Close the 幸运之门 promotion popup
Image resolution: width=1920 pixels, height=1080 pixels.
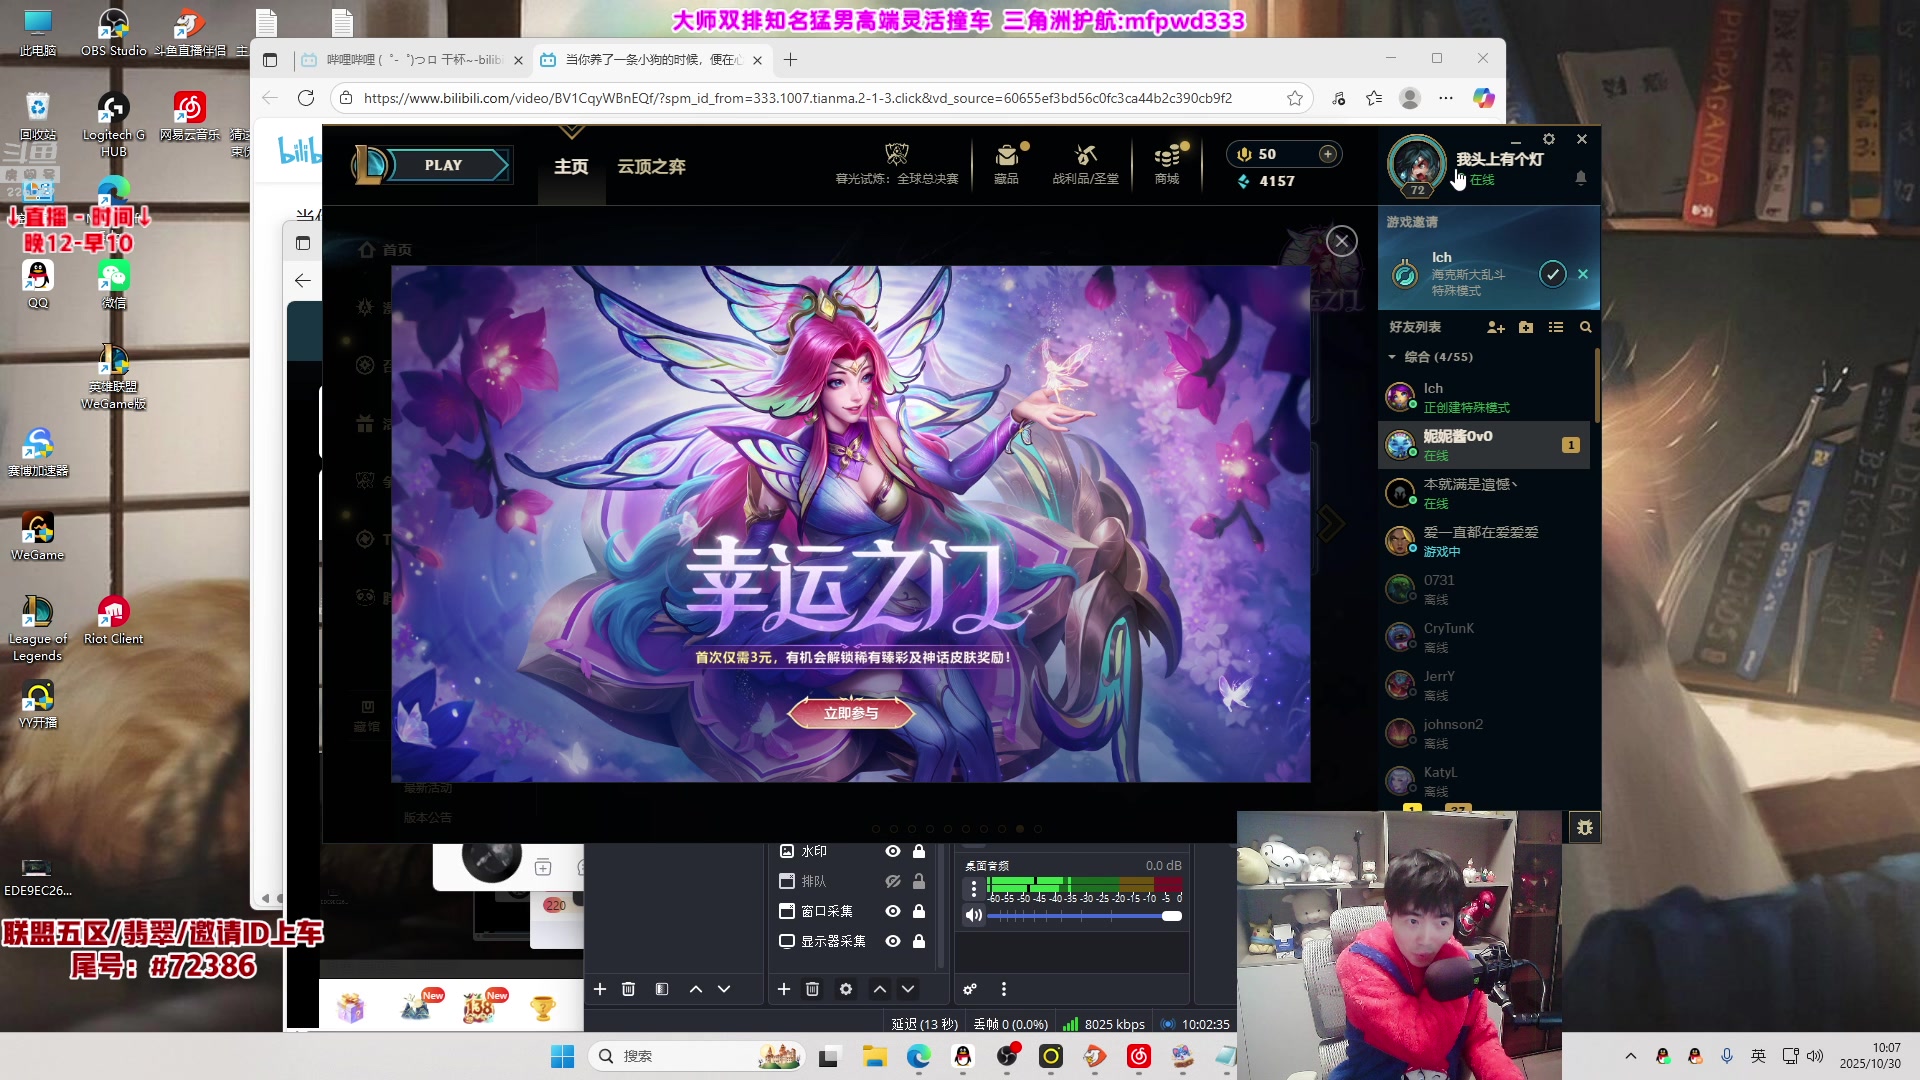(x=1342, y=241)
